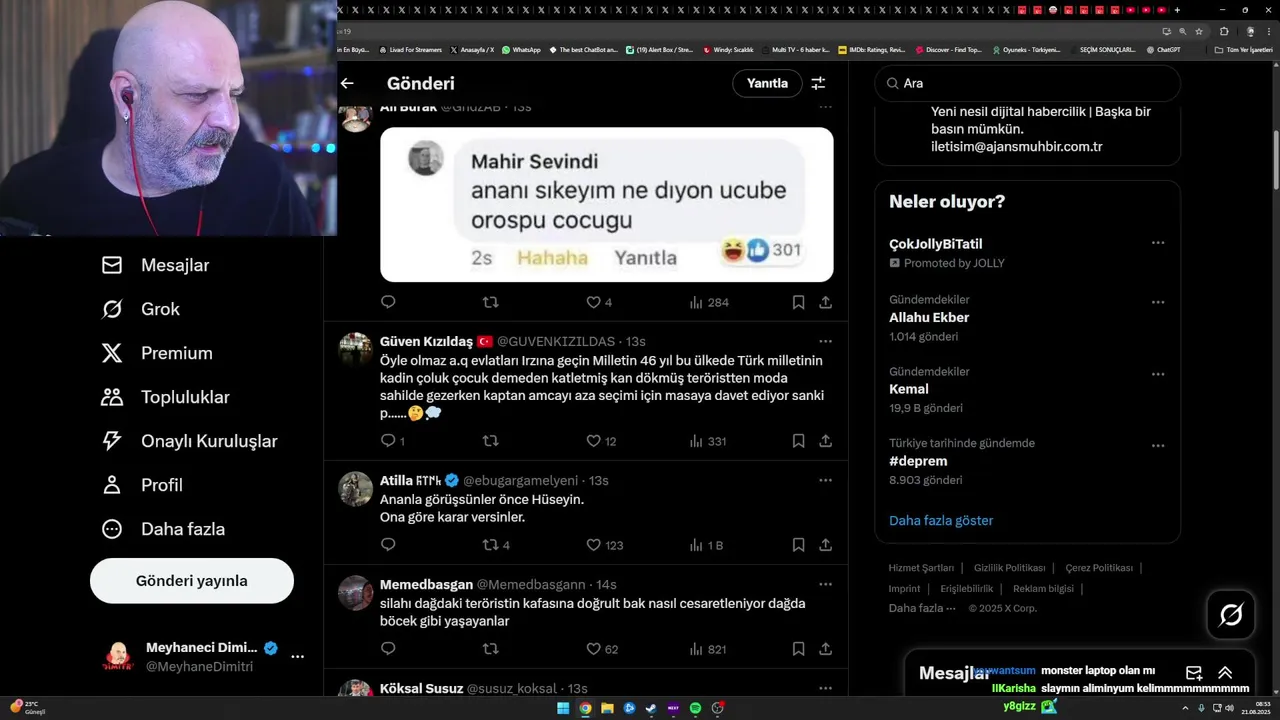Open Hizmet Şartları footer link
Image resolution: width=1280 pixels, height=720 pixels.
[921, 568]
